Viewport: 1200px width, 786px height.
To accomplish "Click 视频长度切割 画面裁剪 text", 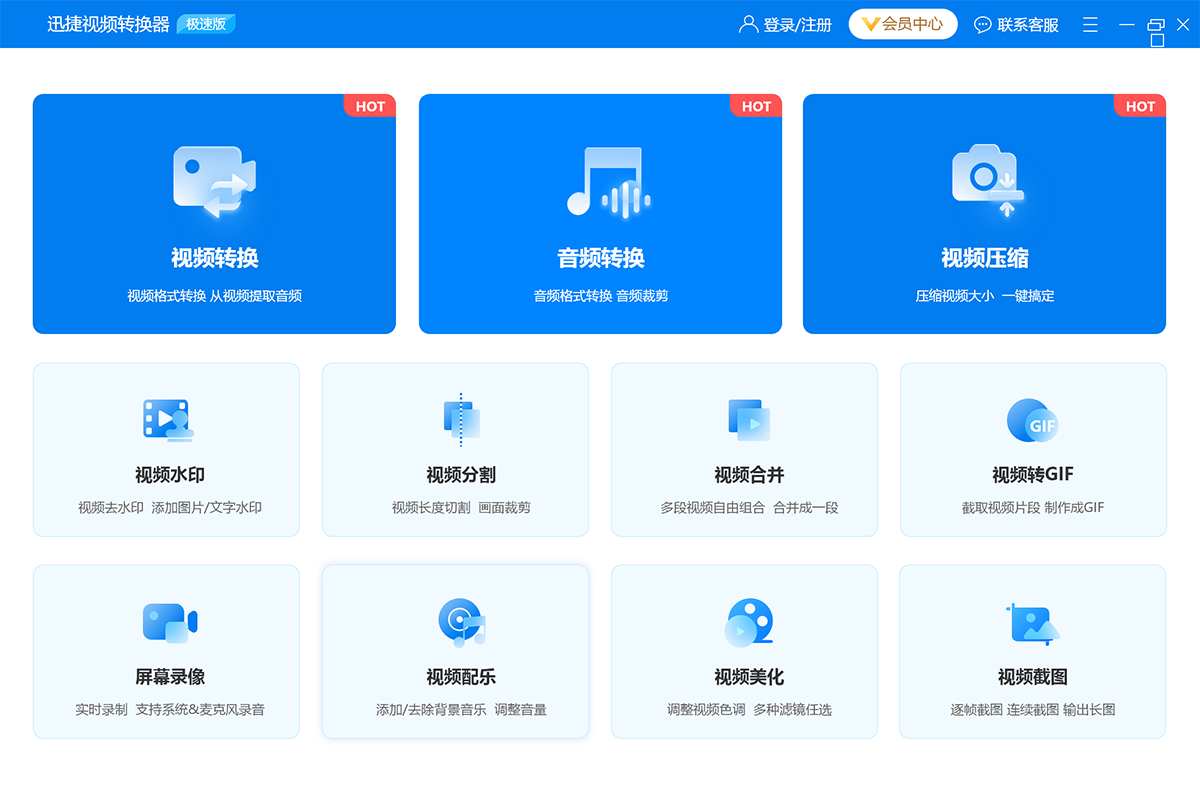I will point(461,508).
